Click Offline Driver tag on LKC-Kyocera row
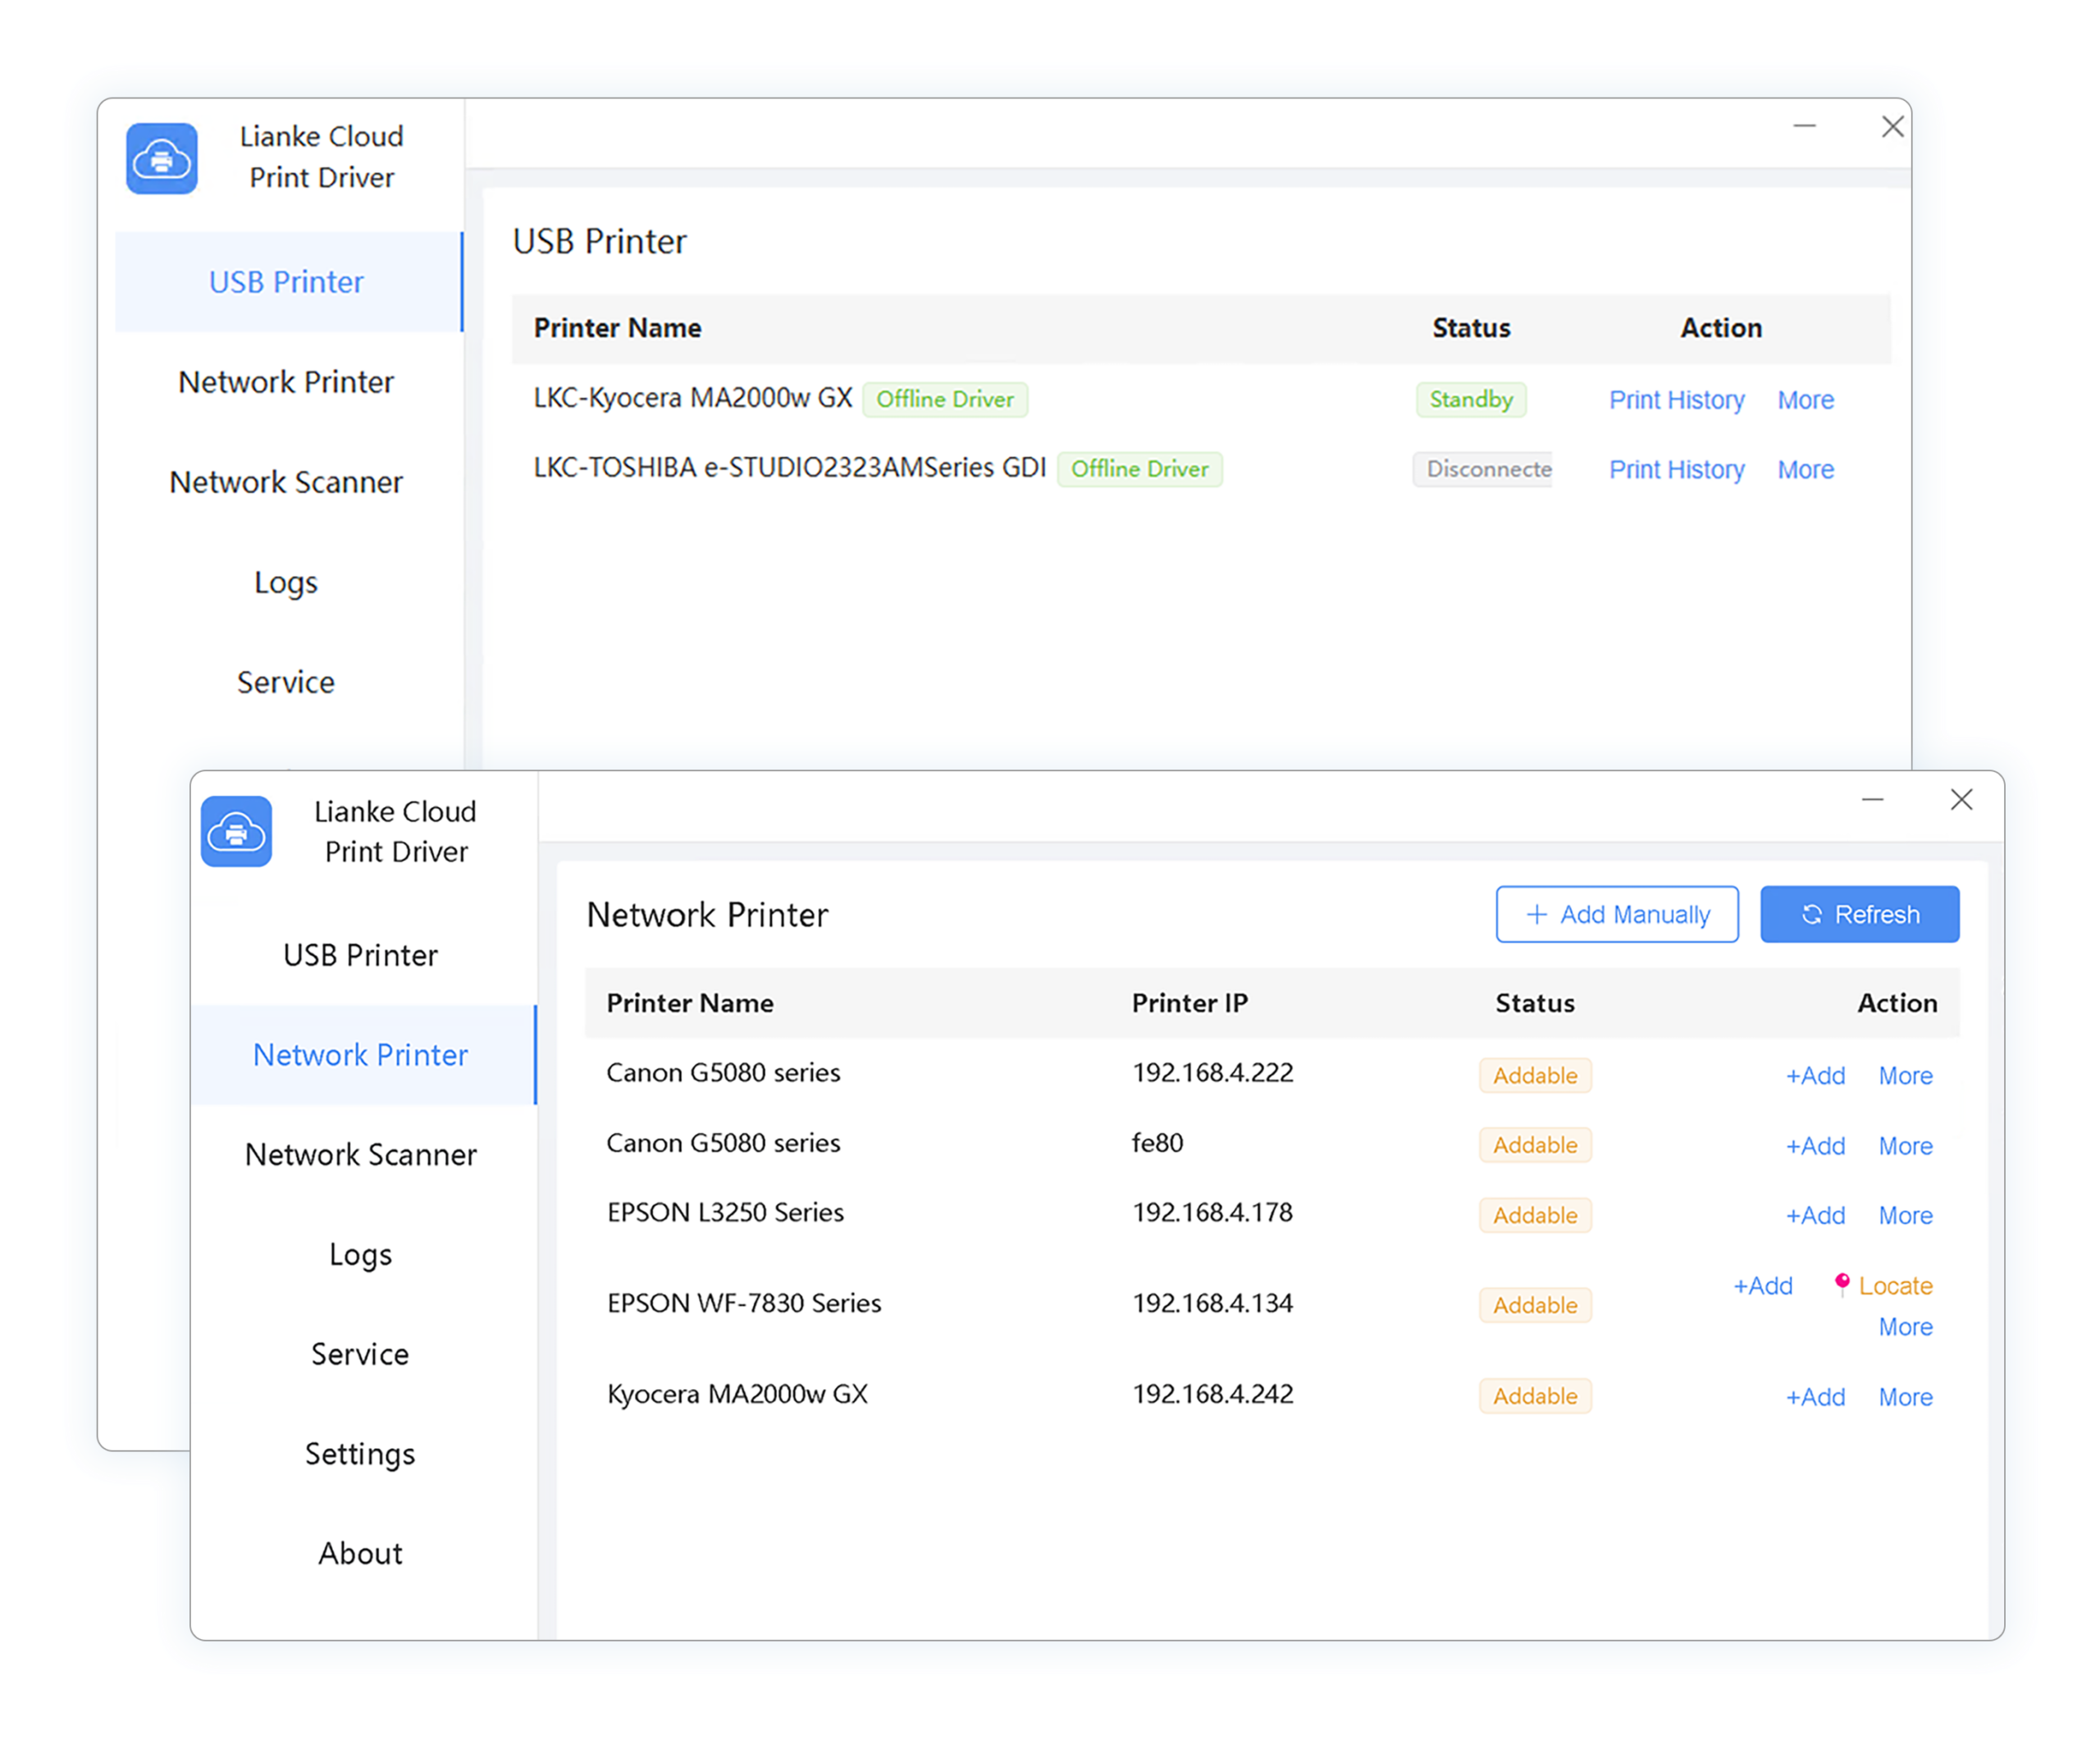The width and height of the screenshot is (2100, 1740). pyautogui.click(x=945, y=399)
